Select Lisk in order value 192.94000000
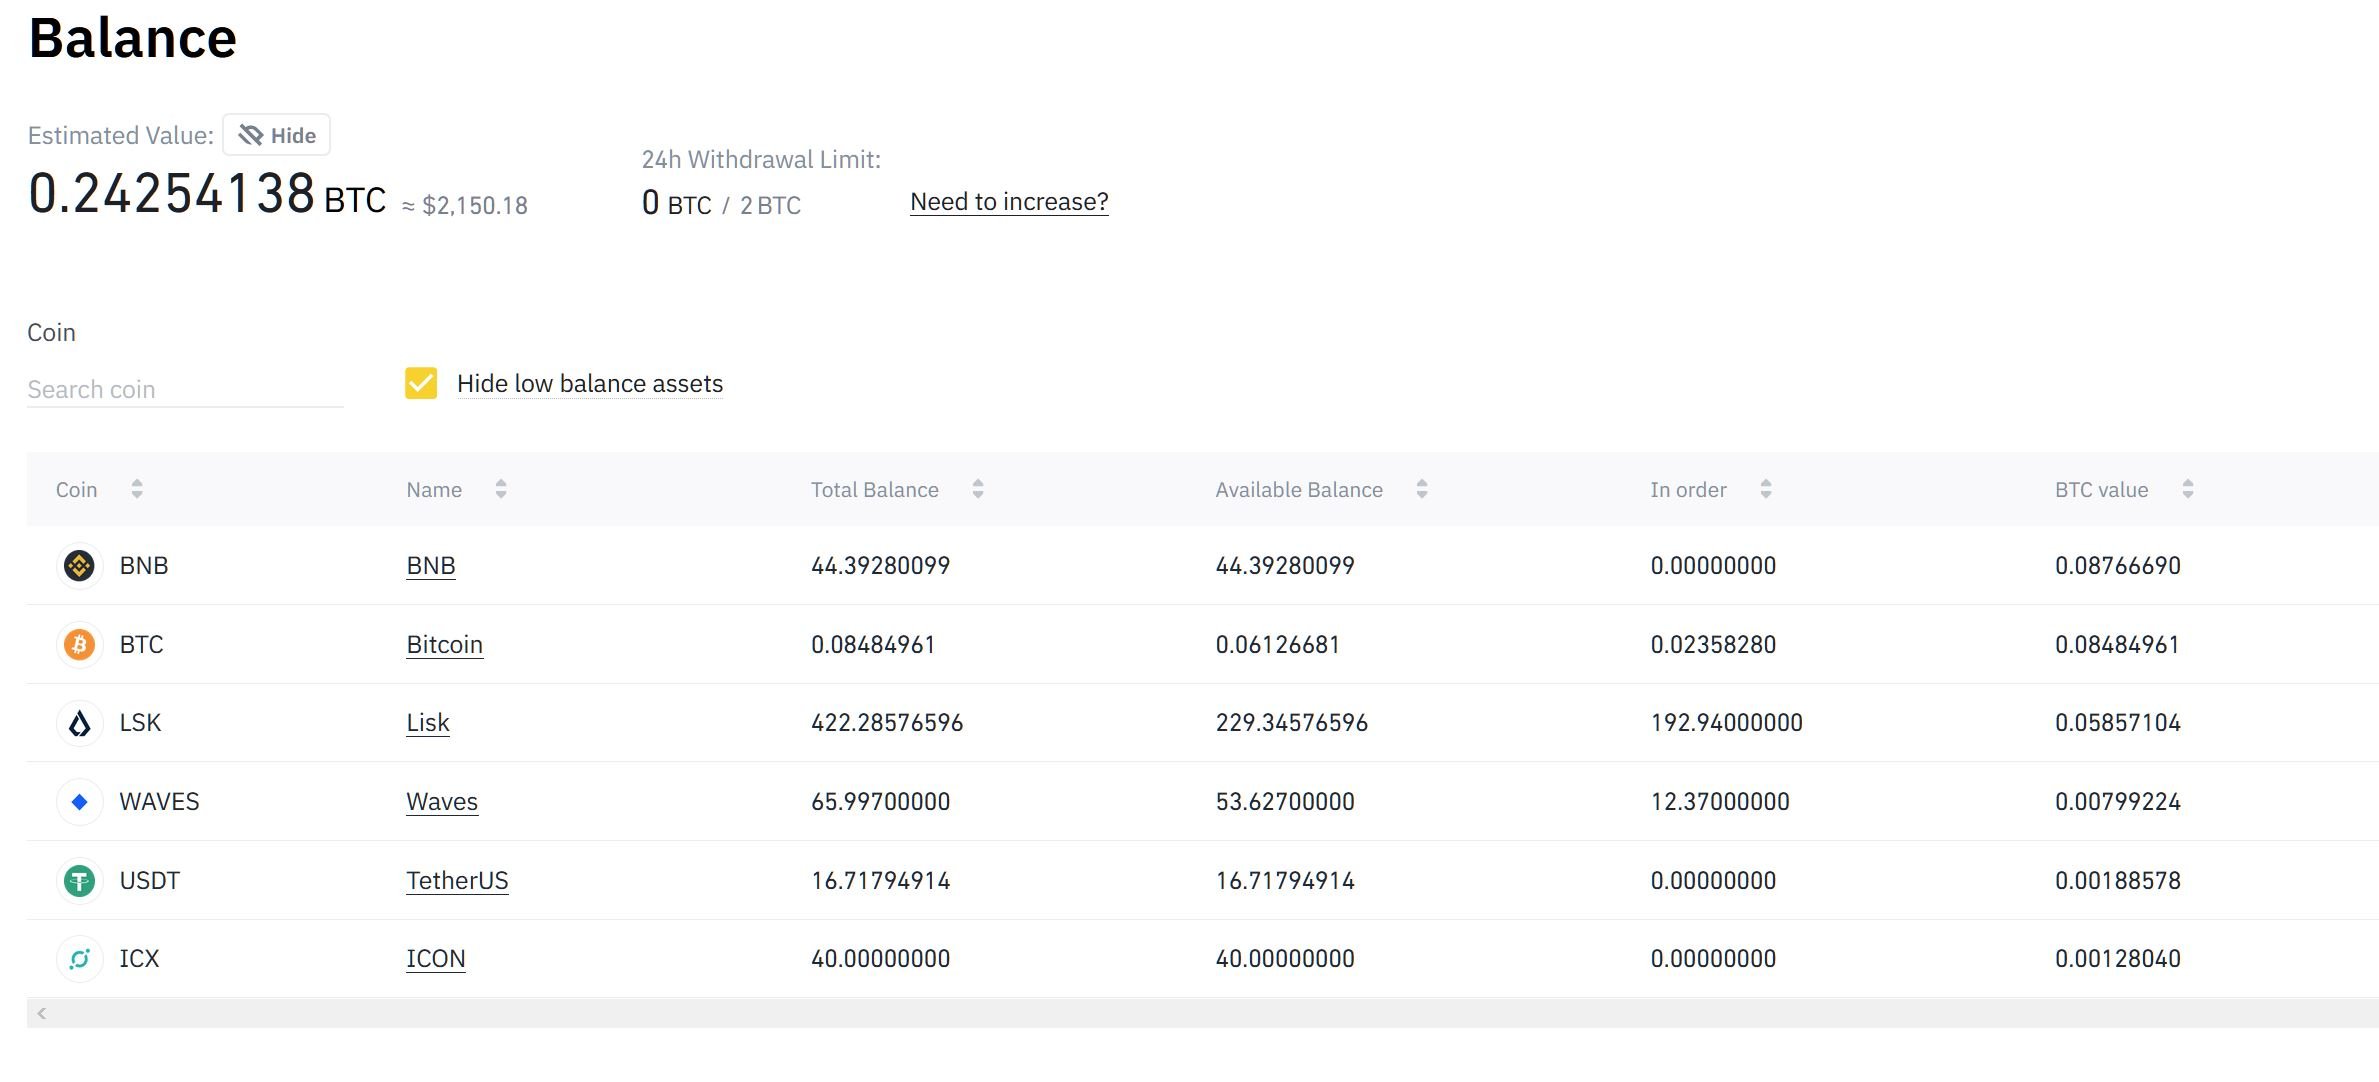 (1727, 723)
